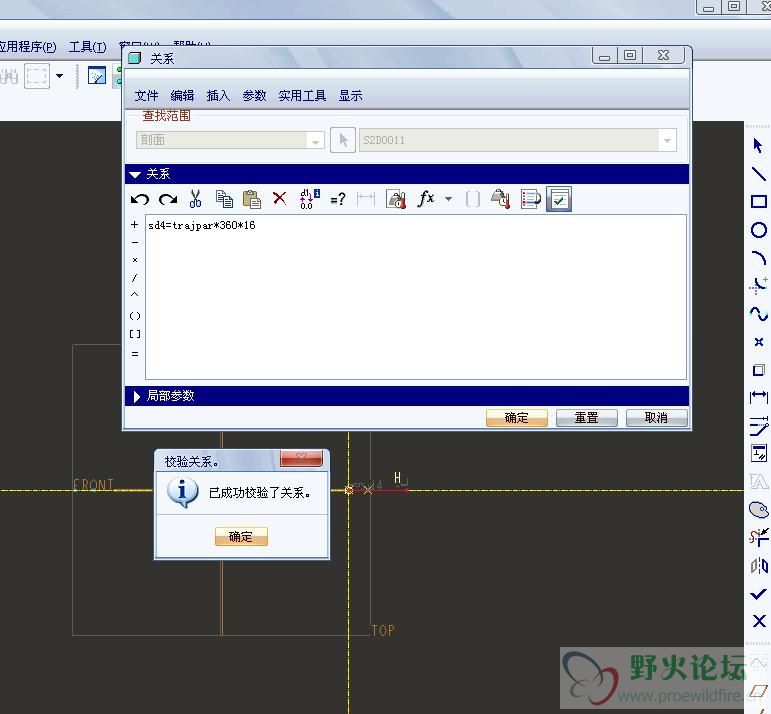Click the evaluate expression =? icon

tap(338, 199)
